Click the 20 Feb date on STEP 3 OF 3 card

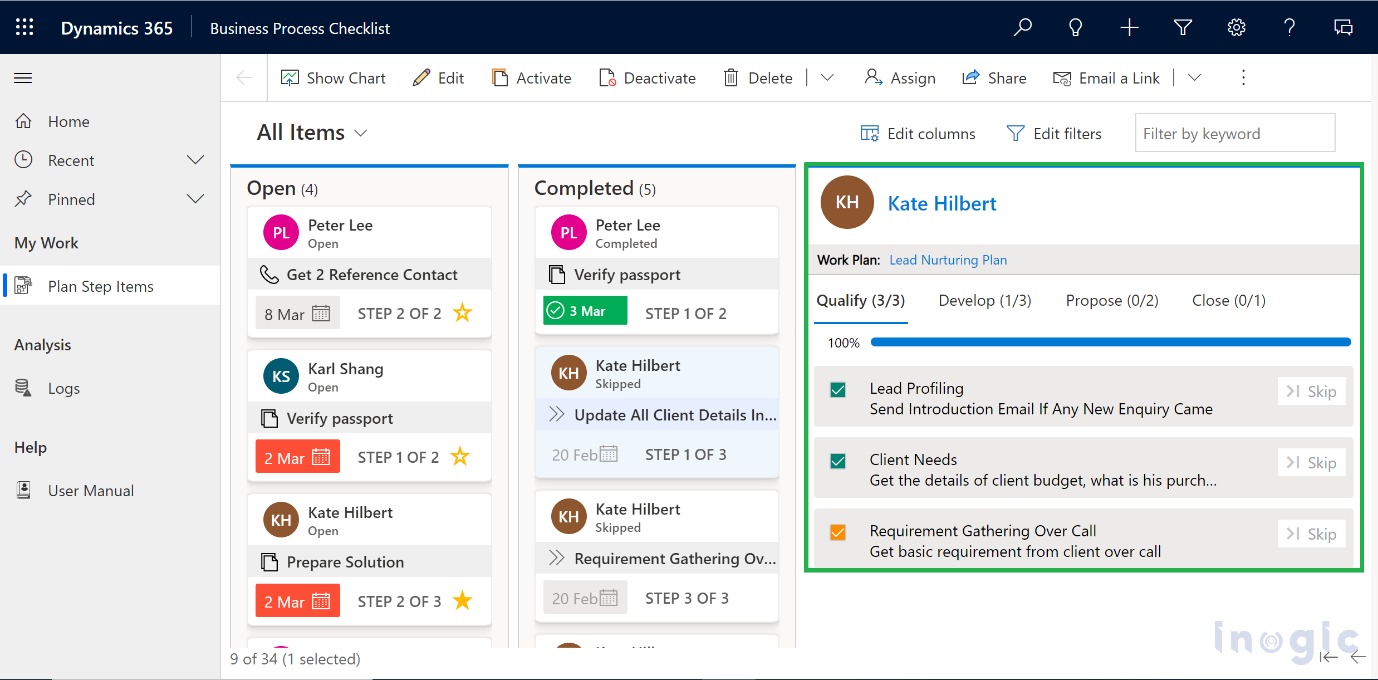coord(585,598)
